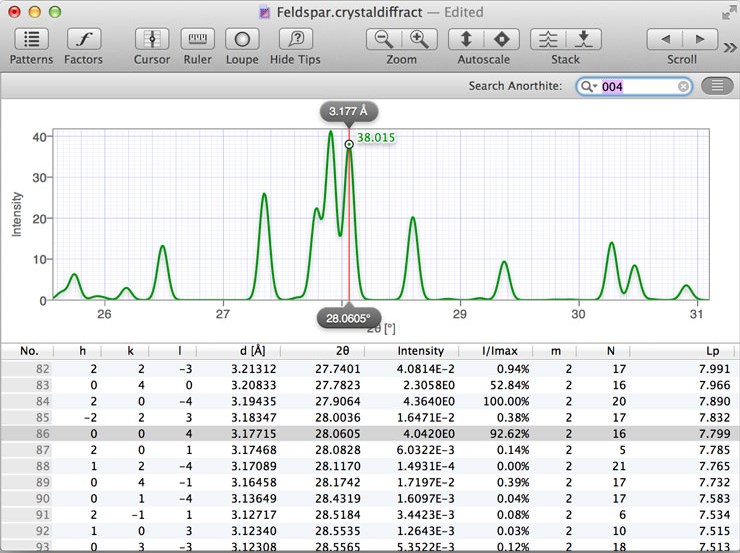This screenshot has height=553, width=740.
Task: Click the first Stack button
Action: (x=547, y=40)
